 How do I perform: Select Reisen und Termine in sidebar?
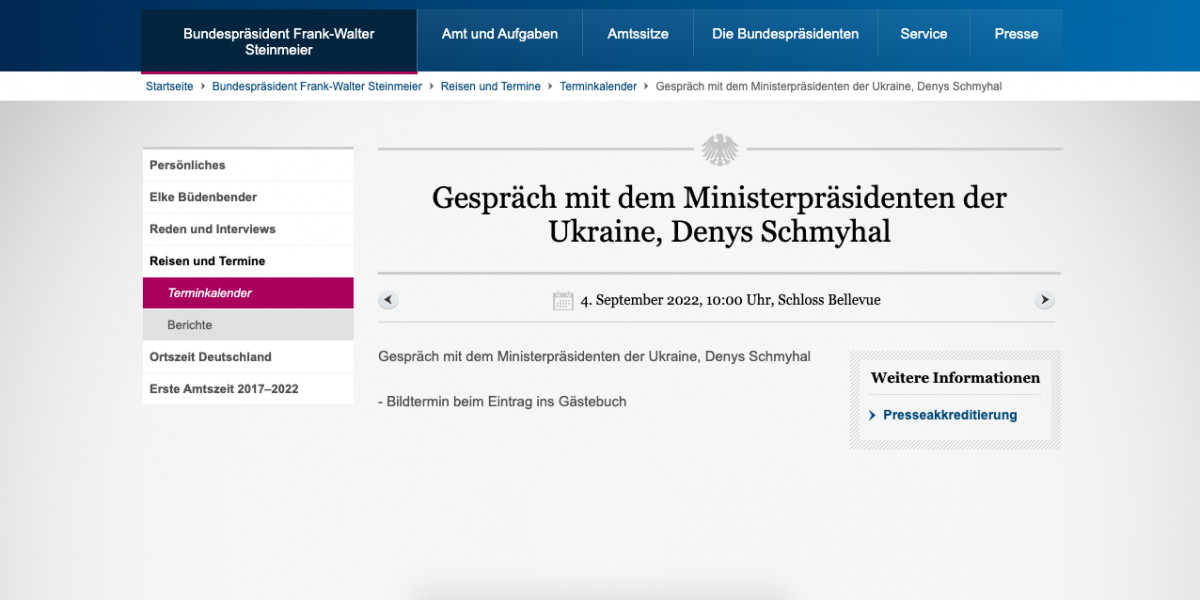tap(248, 261)
